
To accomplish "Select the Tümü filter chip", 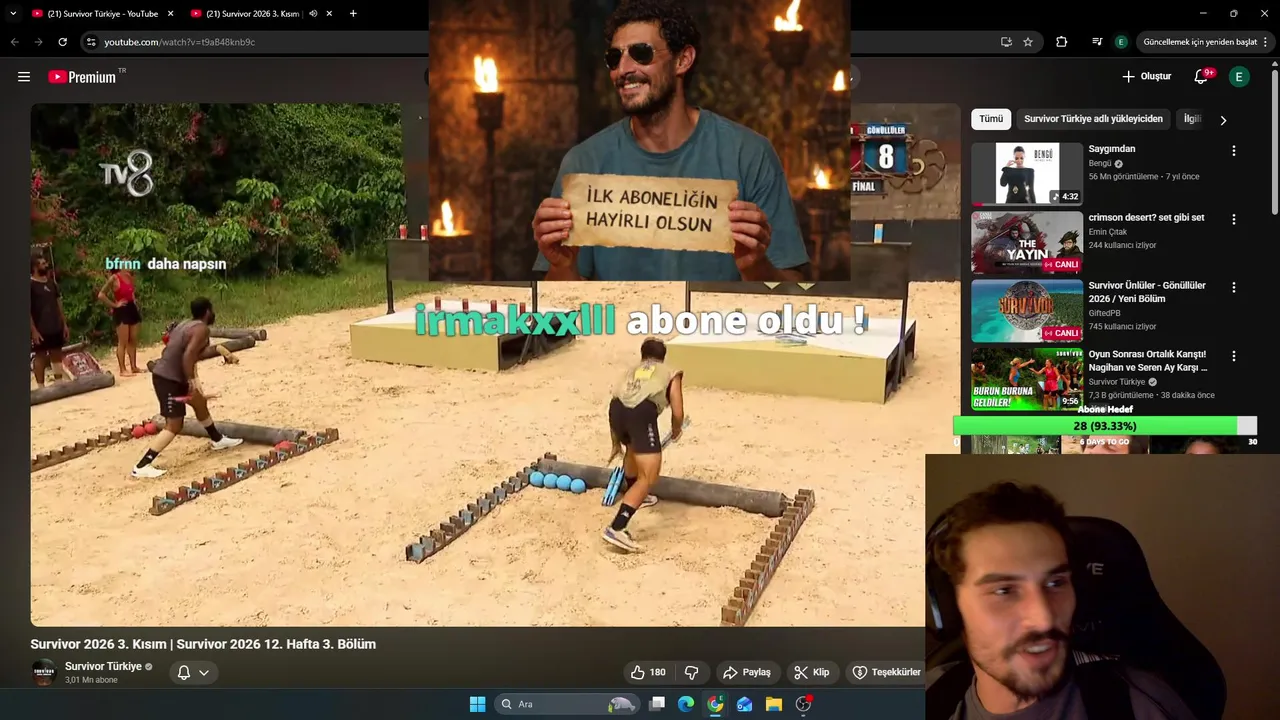I will click(991, 119).
